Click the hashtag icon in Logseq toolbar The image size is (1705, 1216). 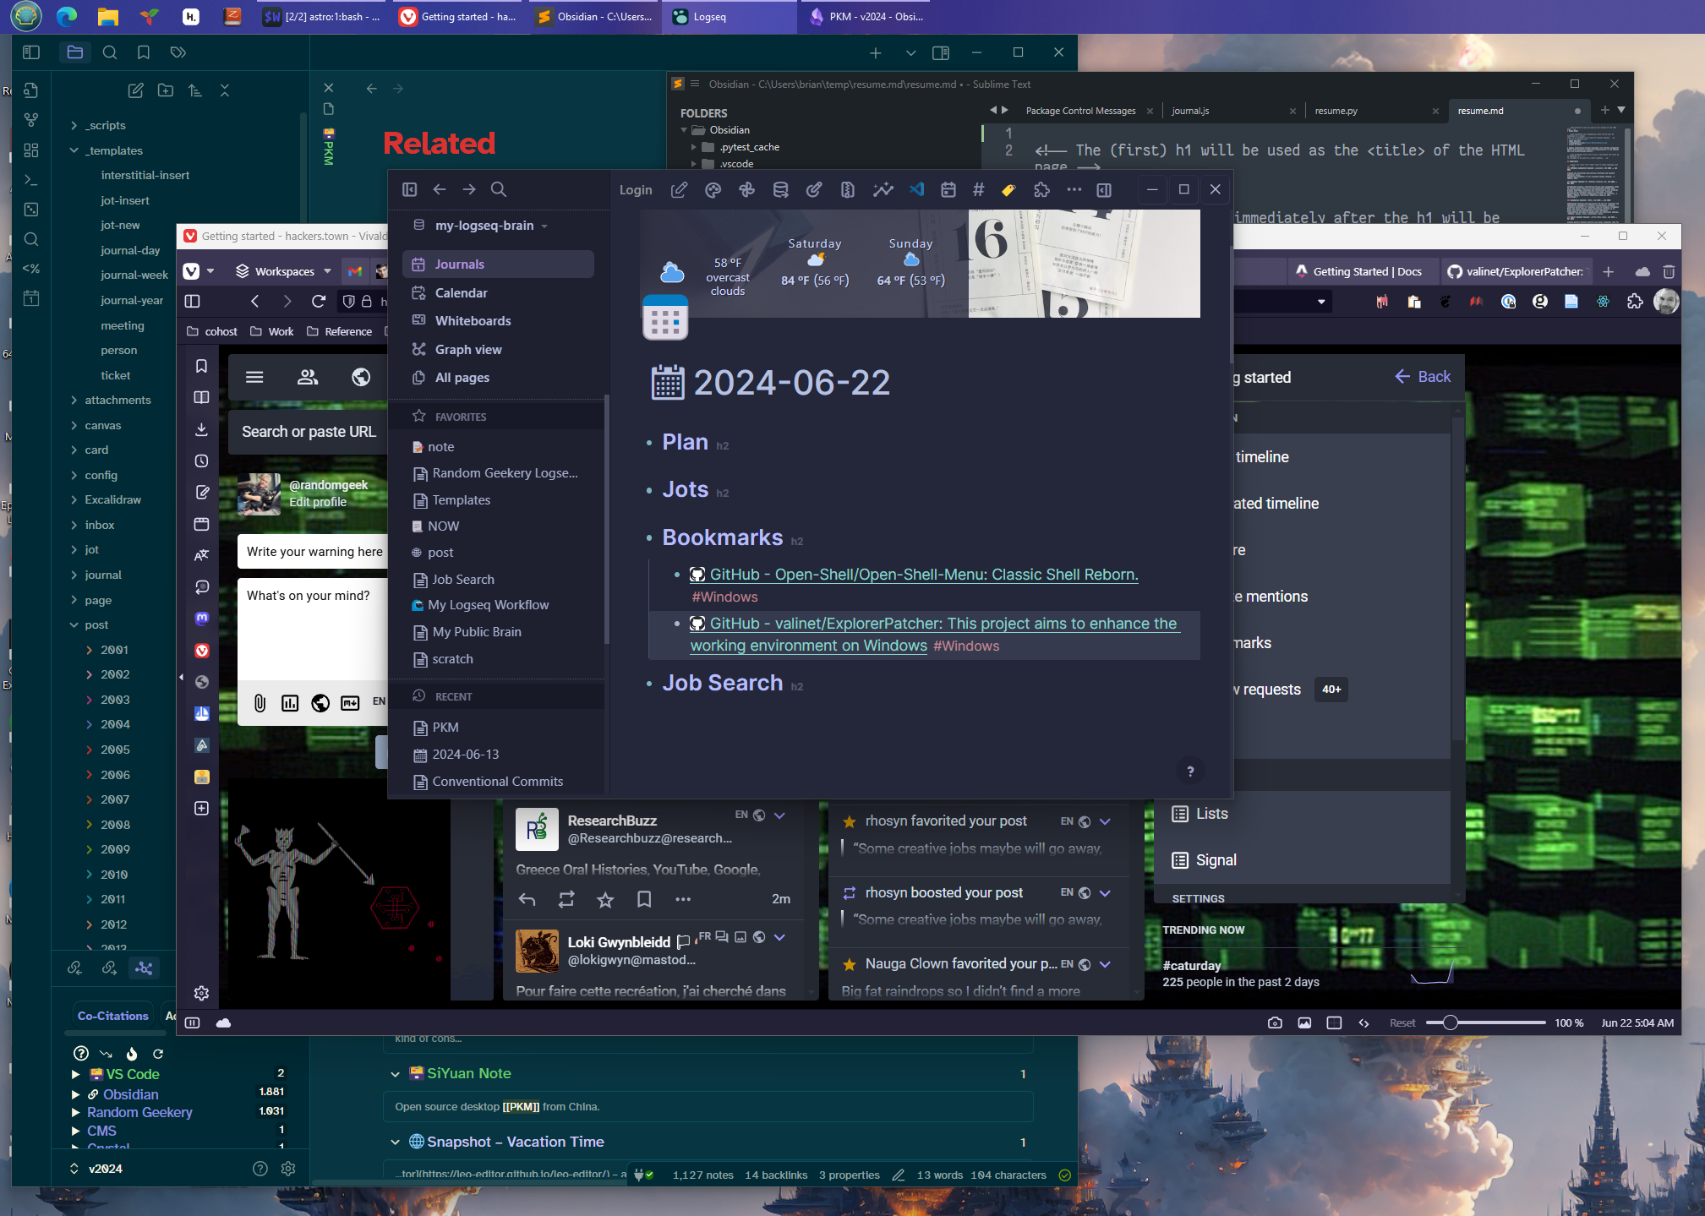click(x=978, y=190)
